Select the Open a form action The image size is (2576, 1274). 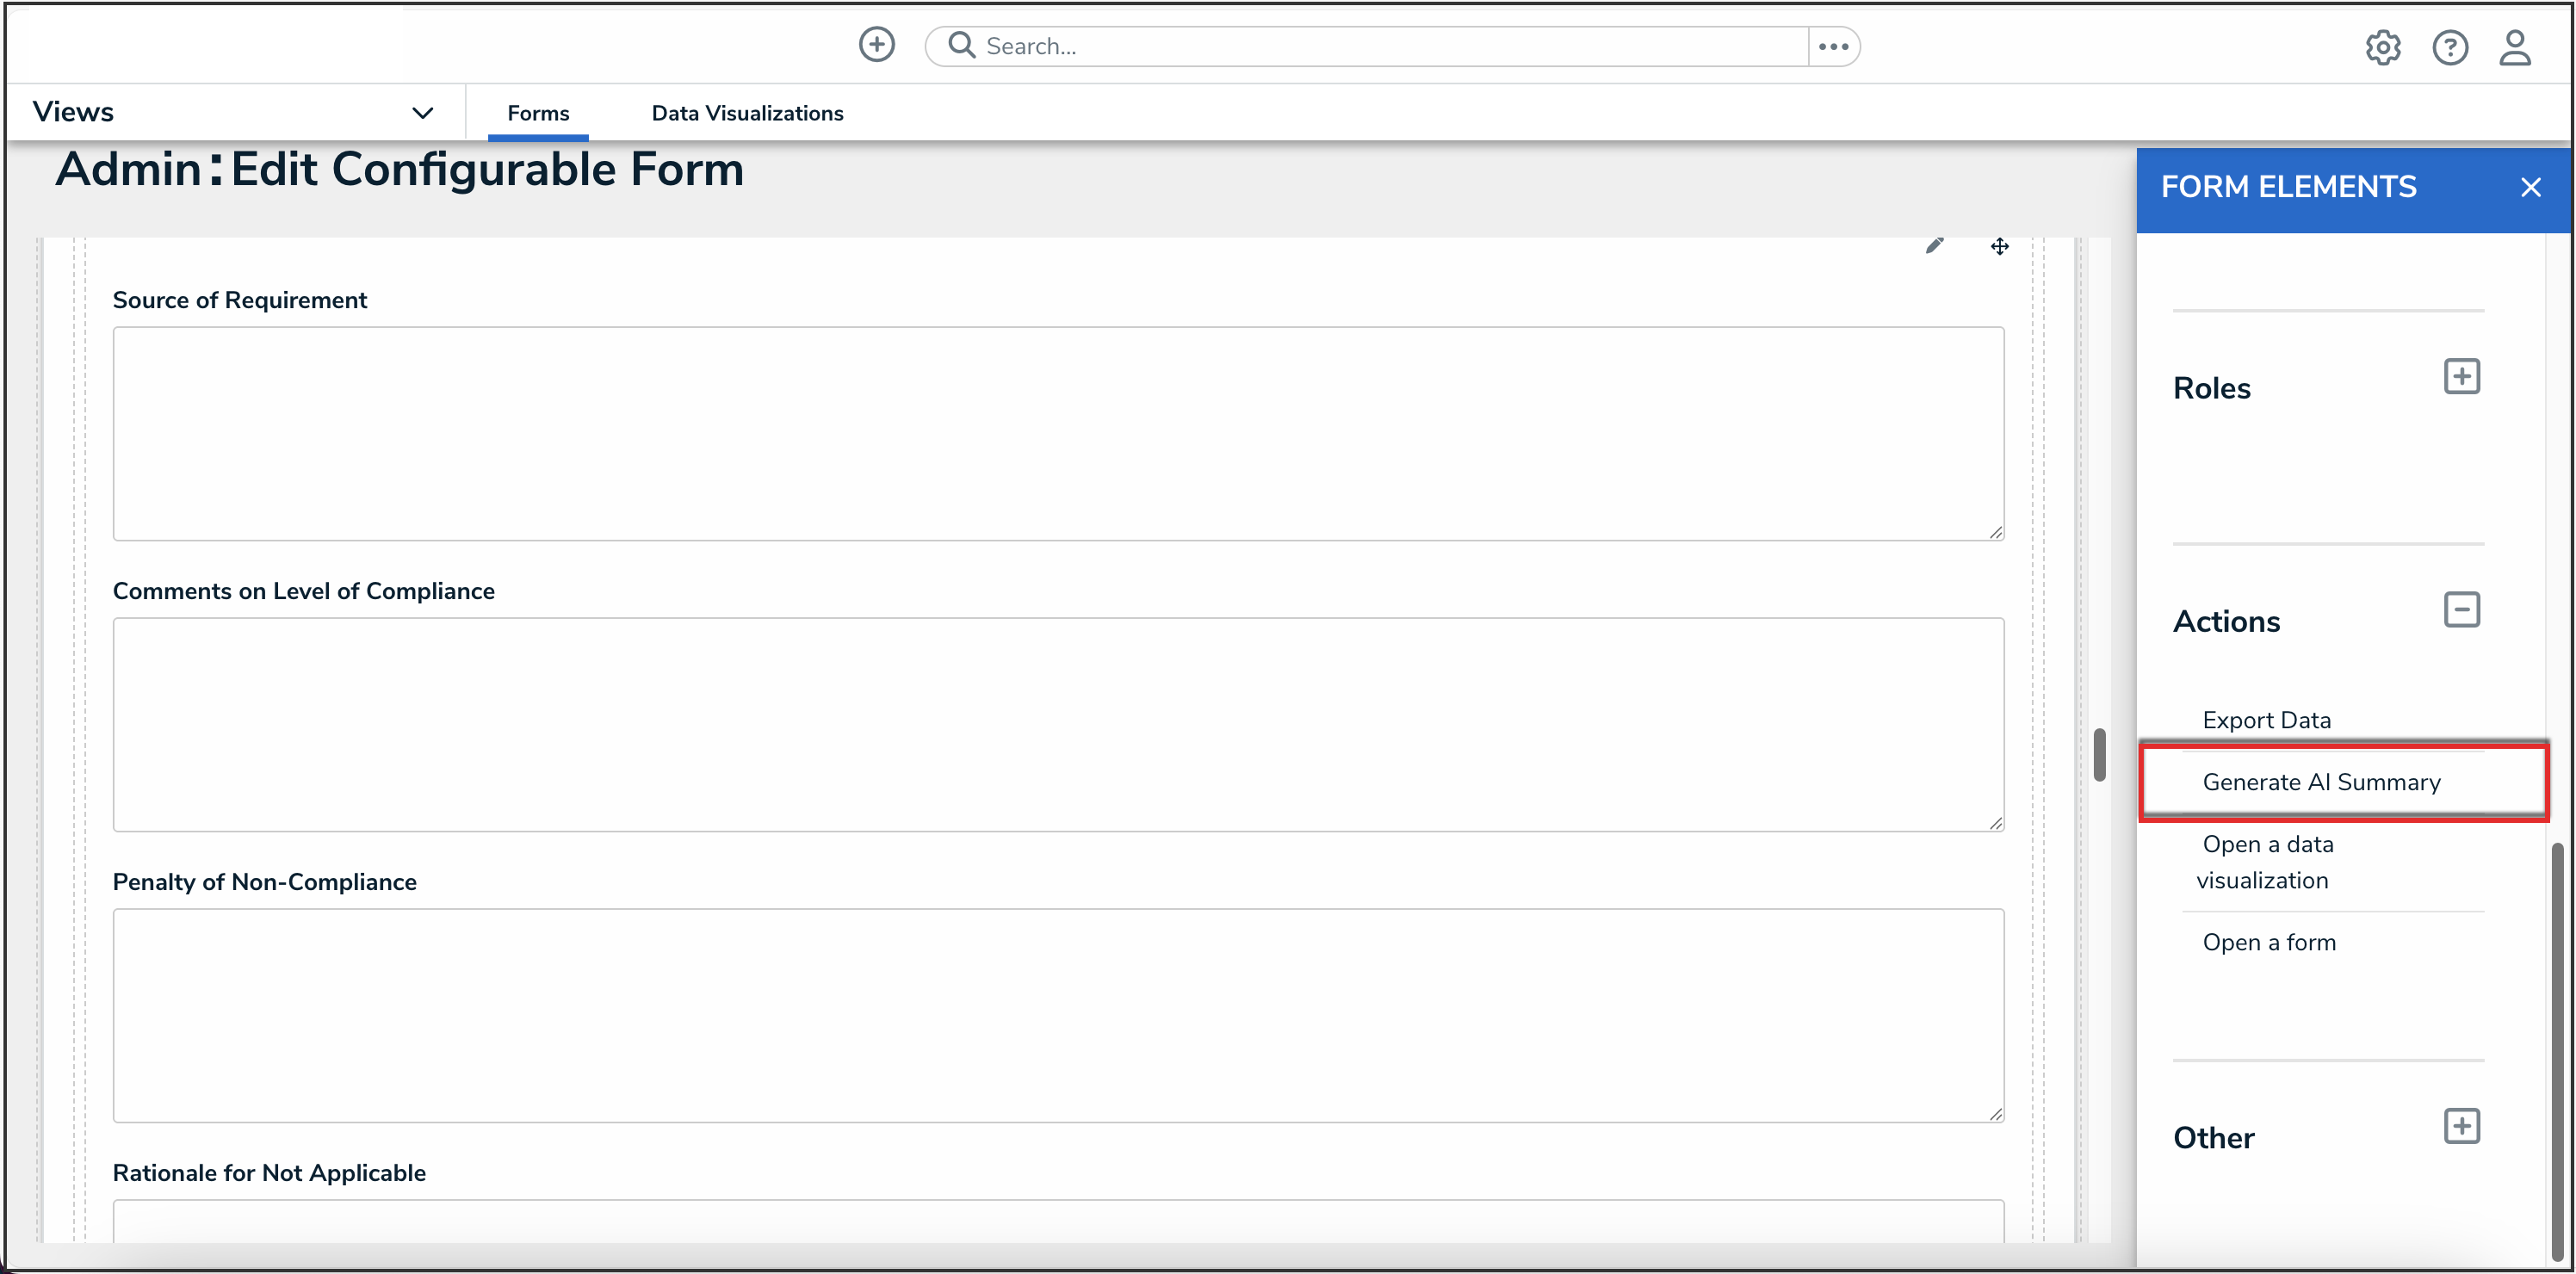click(2268, 942)
